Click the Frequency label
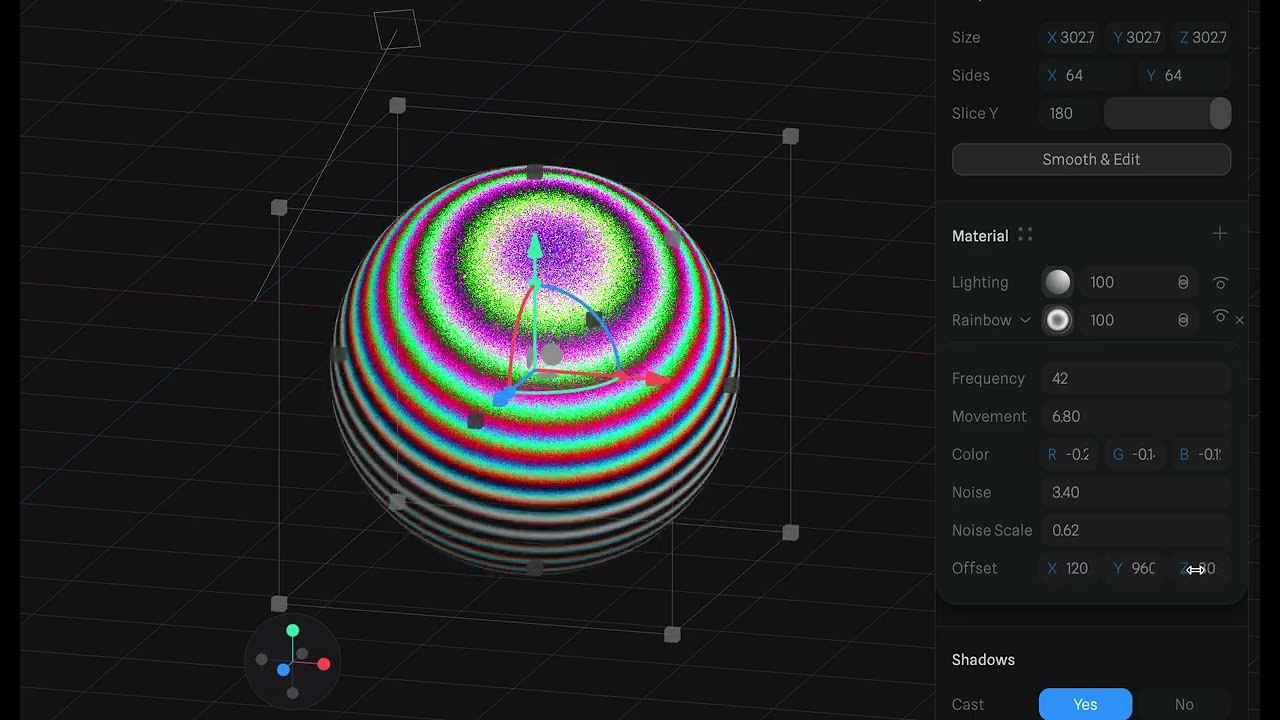Viewport: 1280px width, 720px height. click(x=988, y=378)
